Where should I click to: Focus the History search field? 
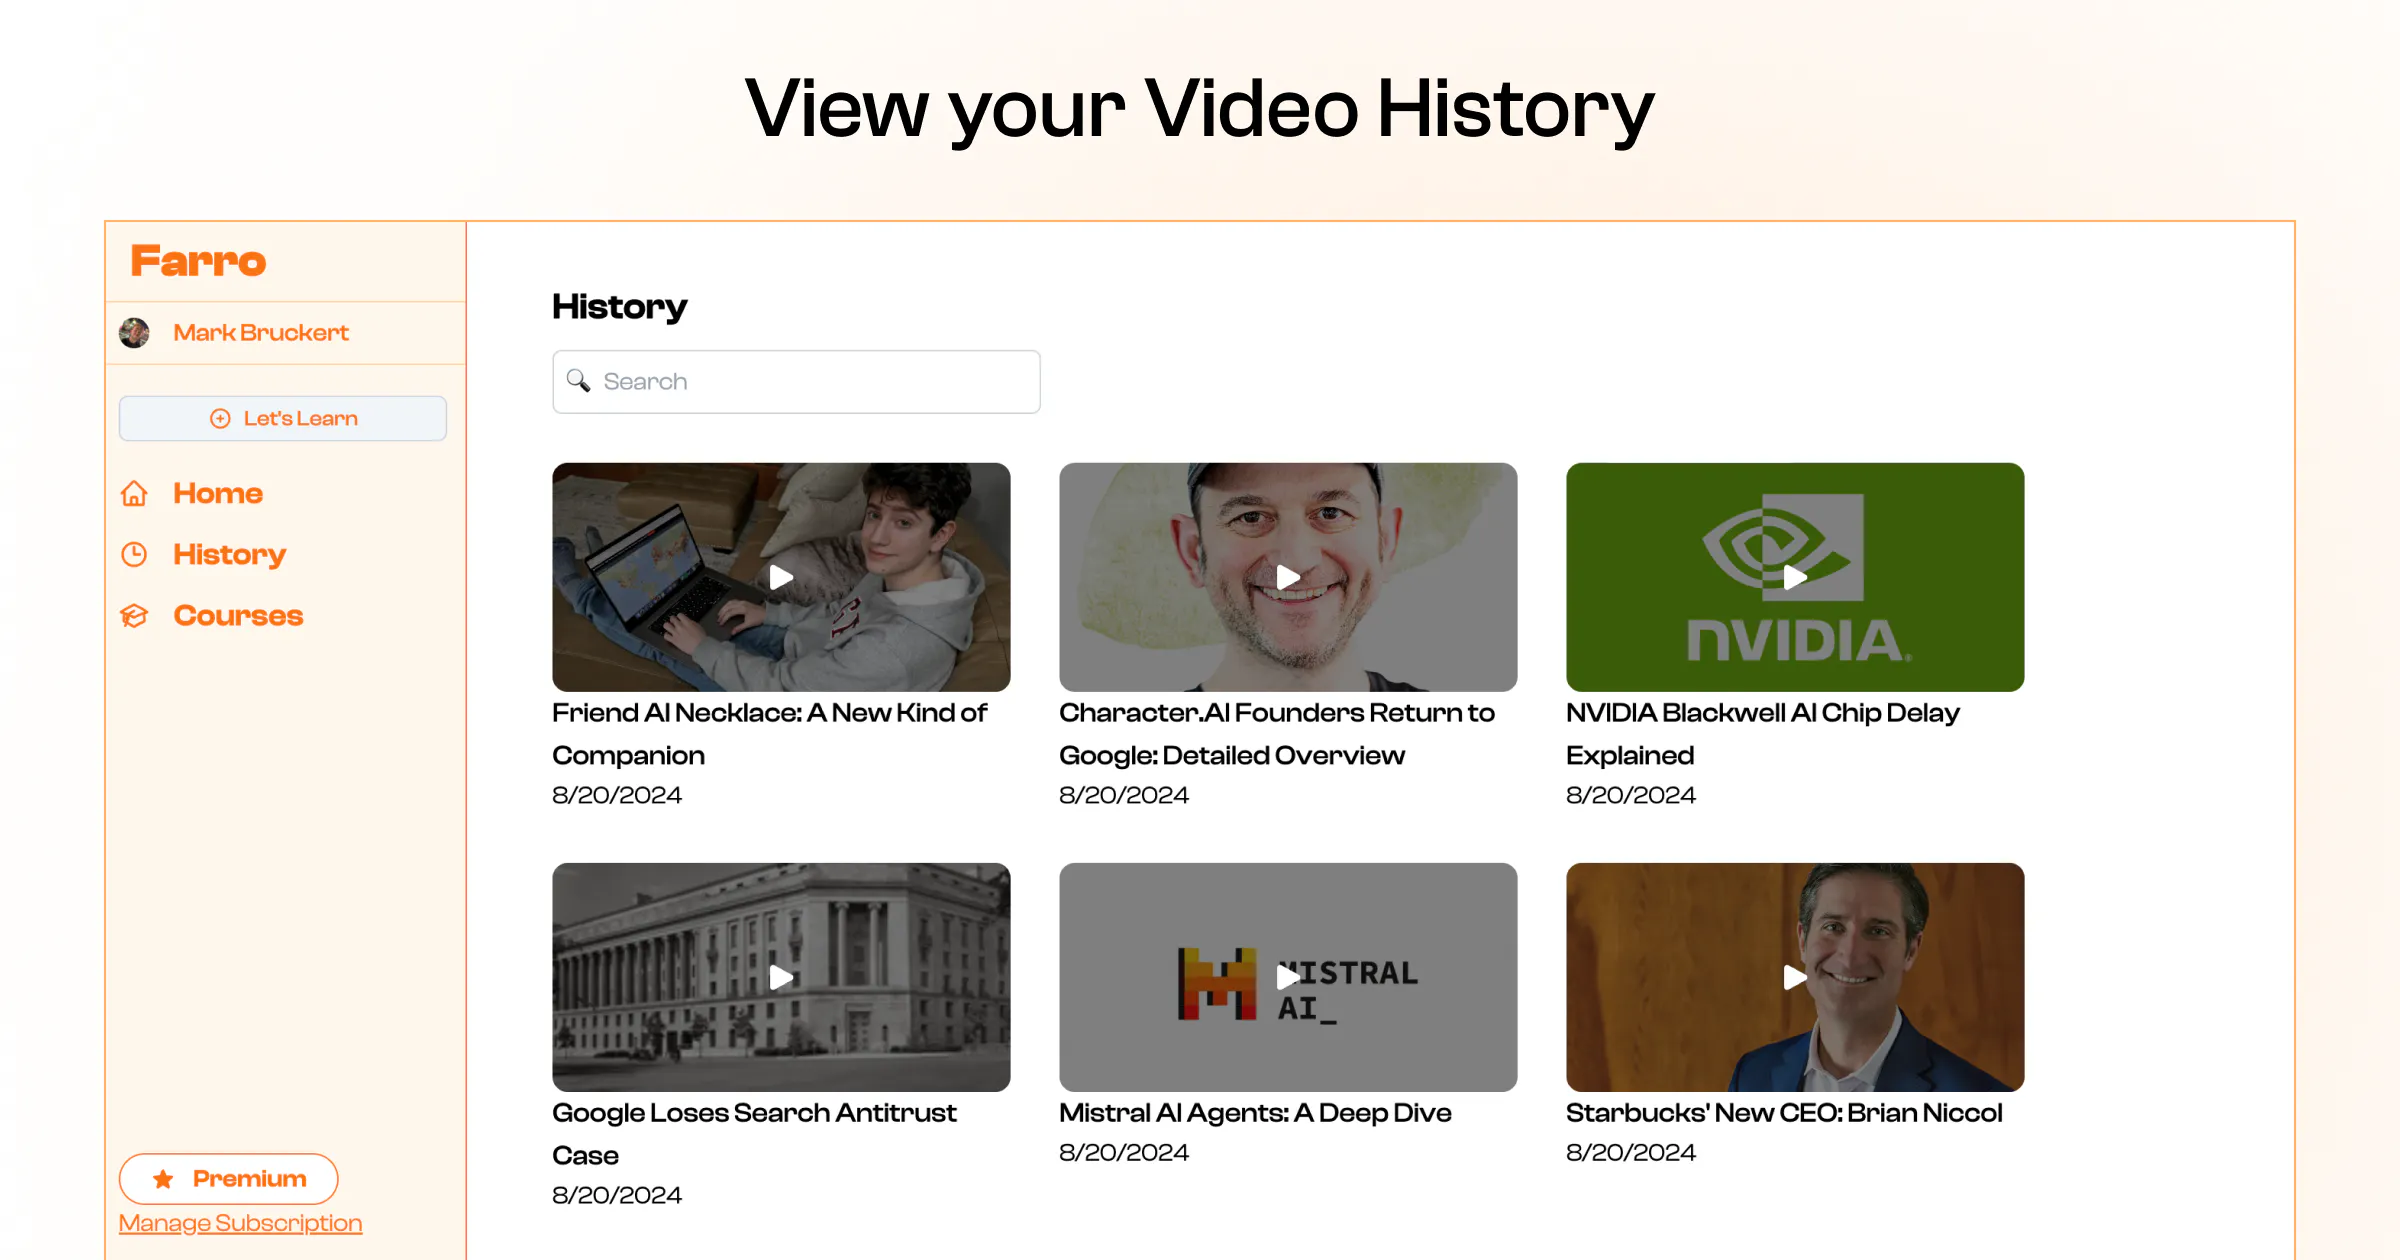pos(796,382)
